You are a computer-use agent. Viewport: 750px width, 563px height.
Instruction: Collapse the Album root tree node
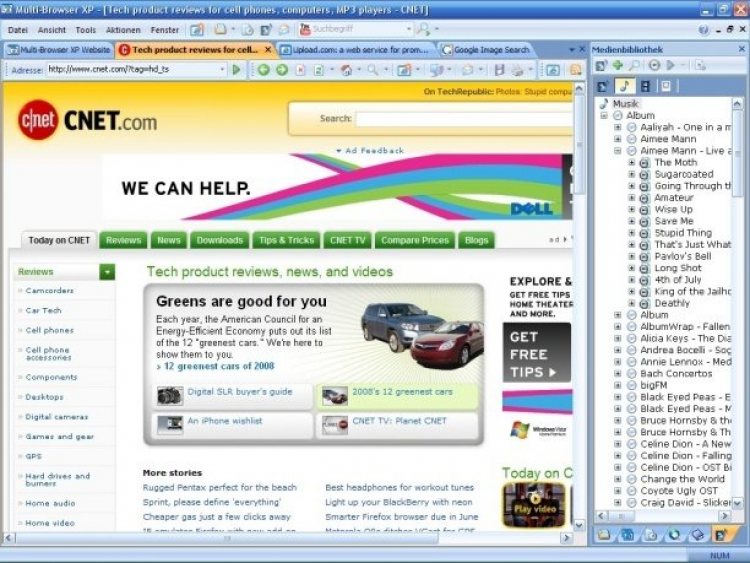tap(604, 115)
